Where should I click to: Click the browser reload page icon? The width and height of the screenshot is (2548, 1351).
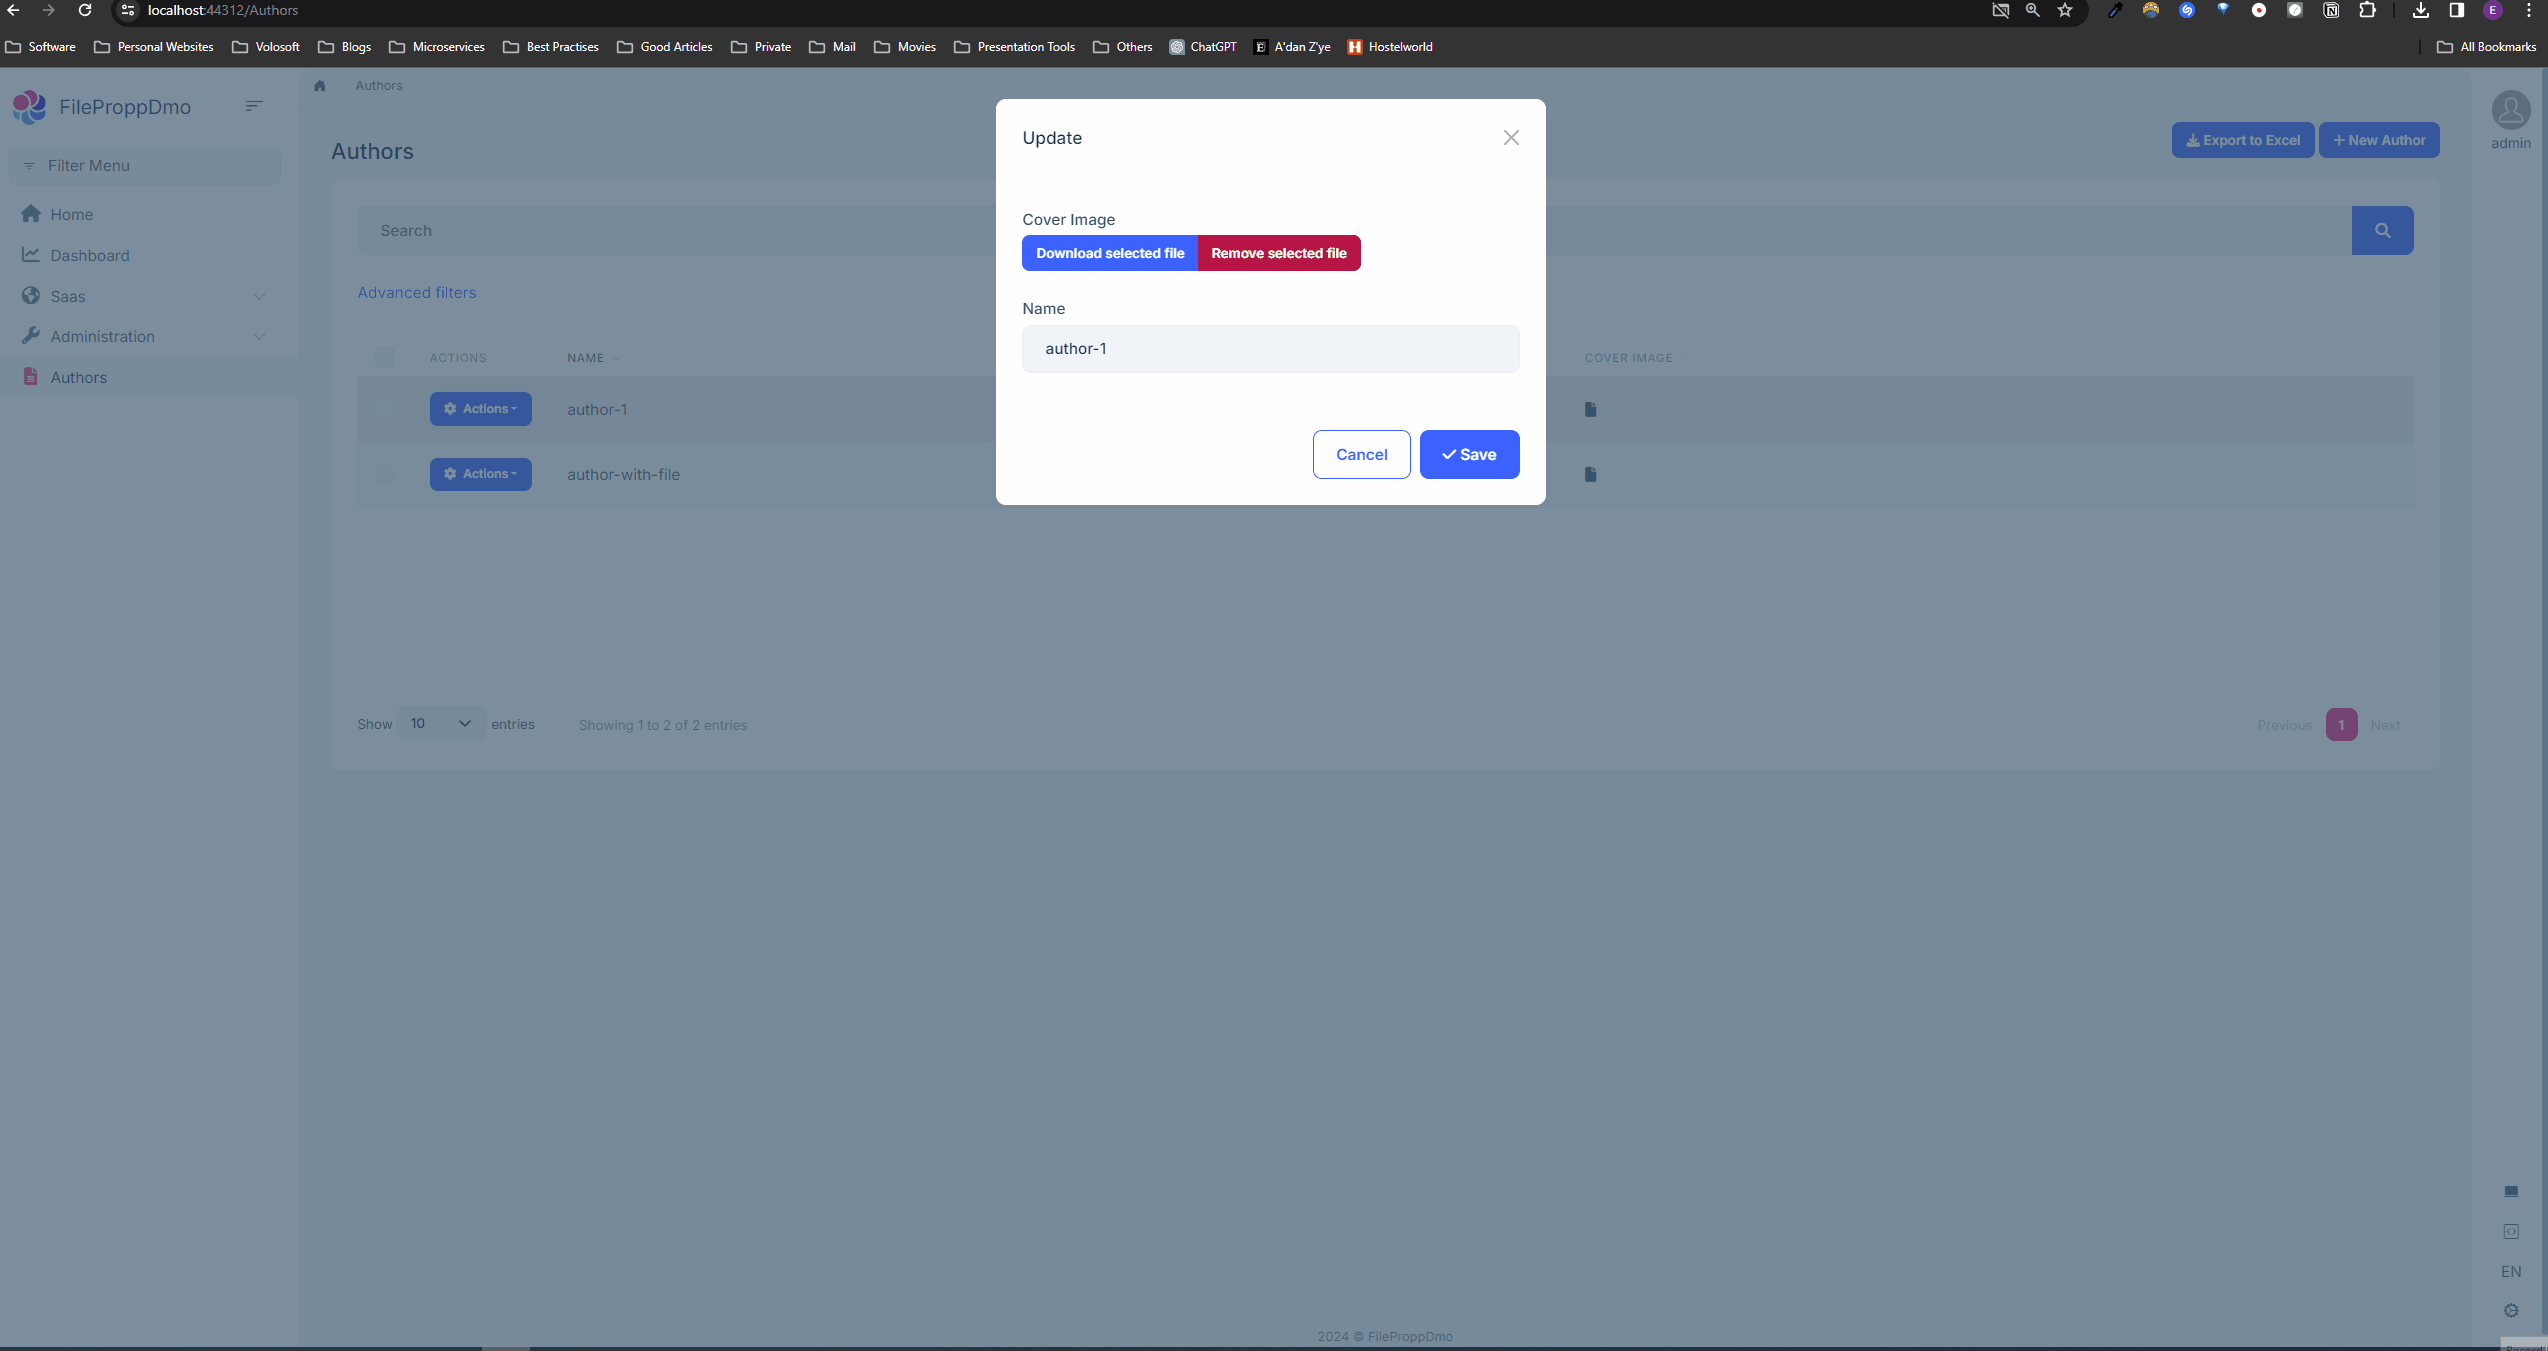(x=85, y=10)
